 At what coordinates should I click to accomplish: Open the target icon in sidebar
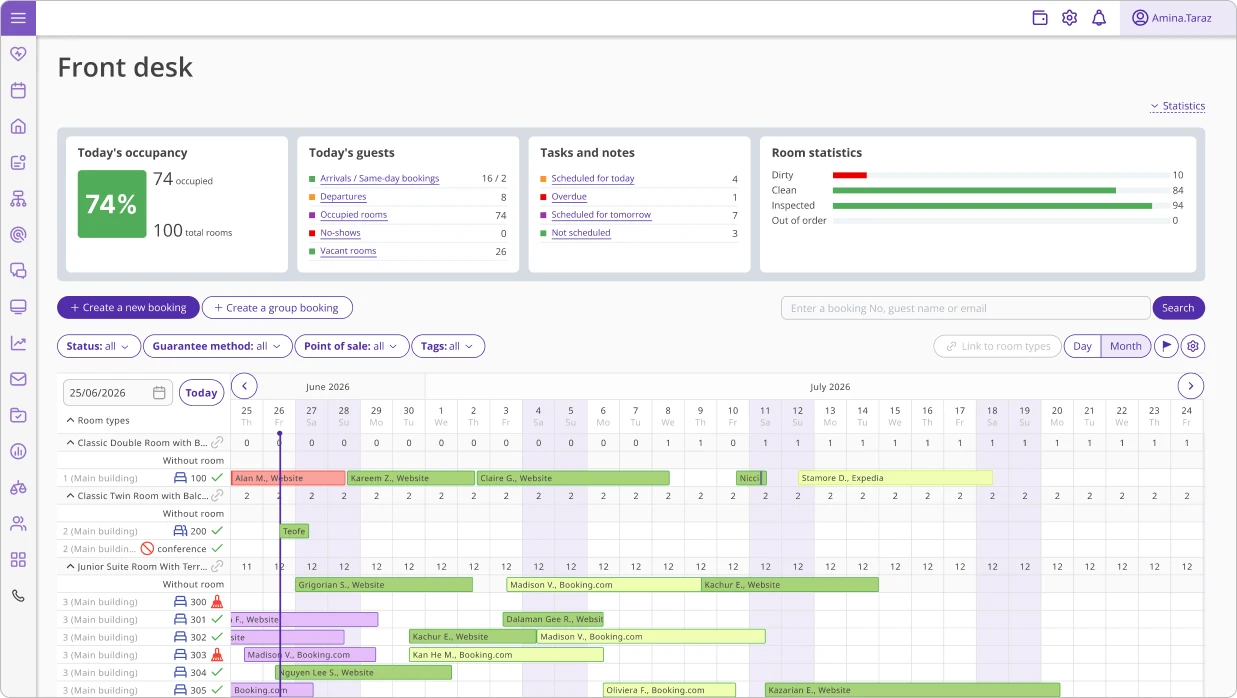[x=18, y=234]
